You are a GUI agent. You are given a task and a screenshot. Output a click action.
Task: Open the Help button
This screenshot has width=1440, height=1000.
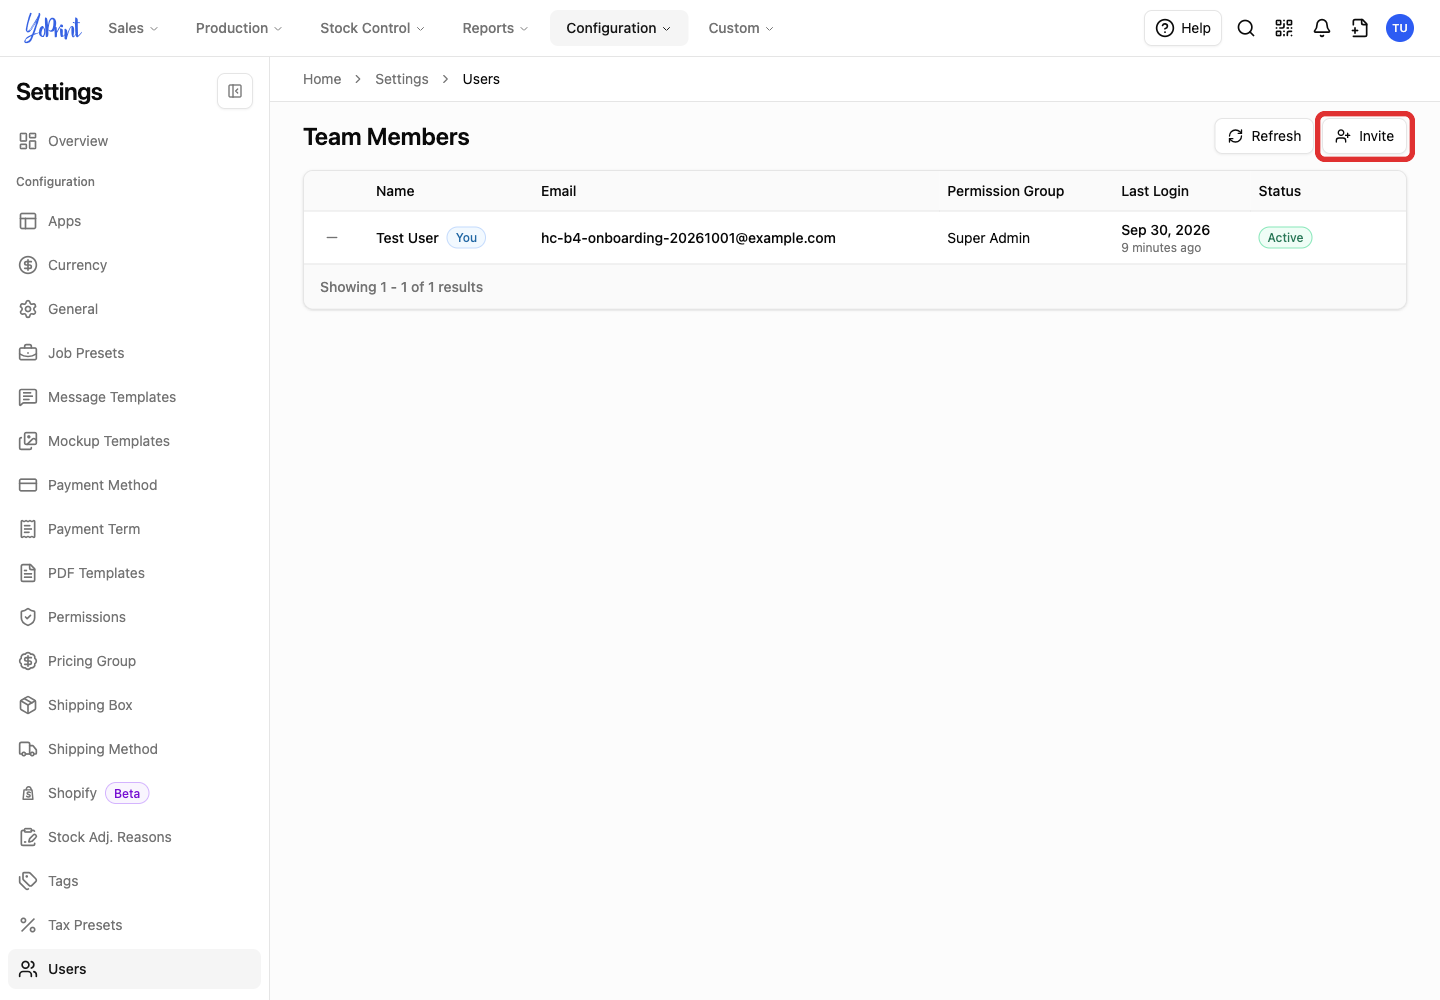1183,28
